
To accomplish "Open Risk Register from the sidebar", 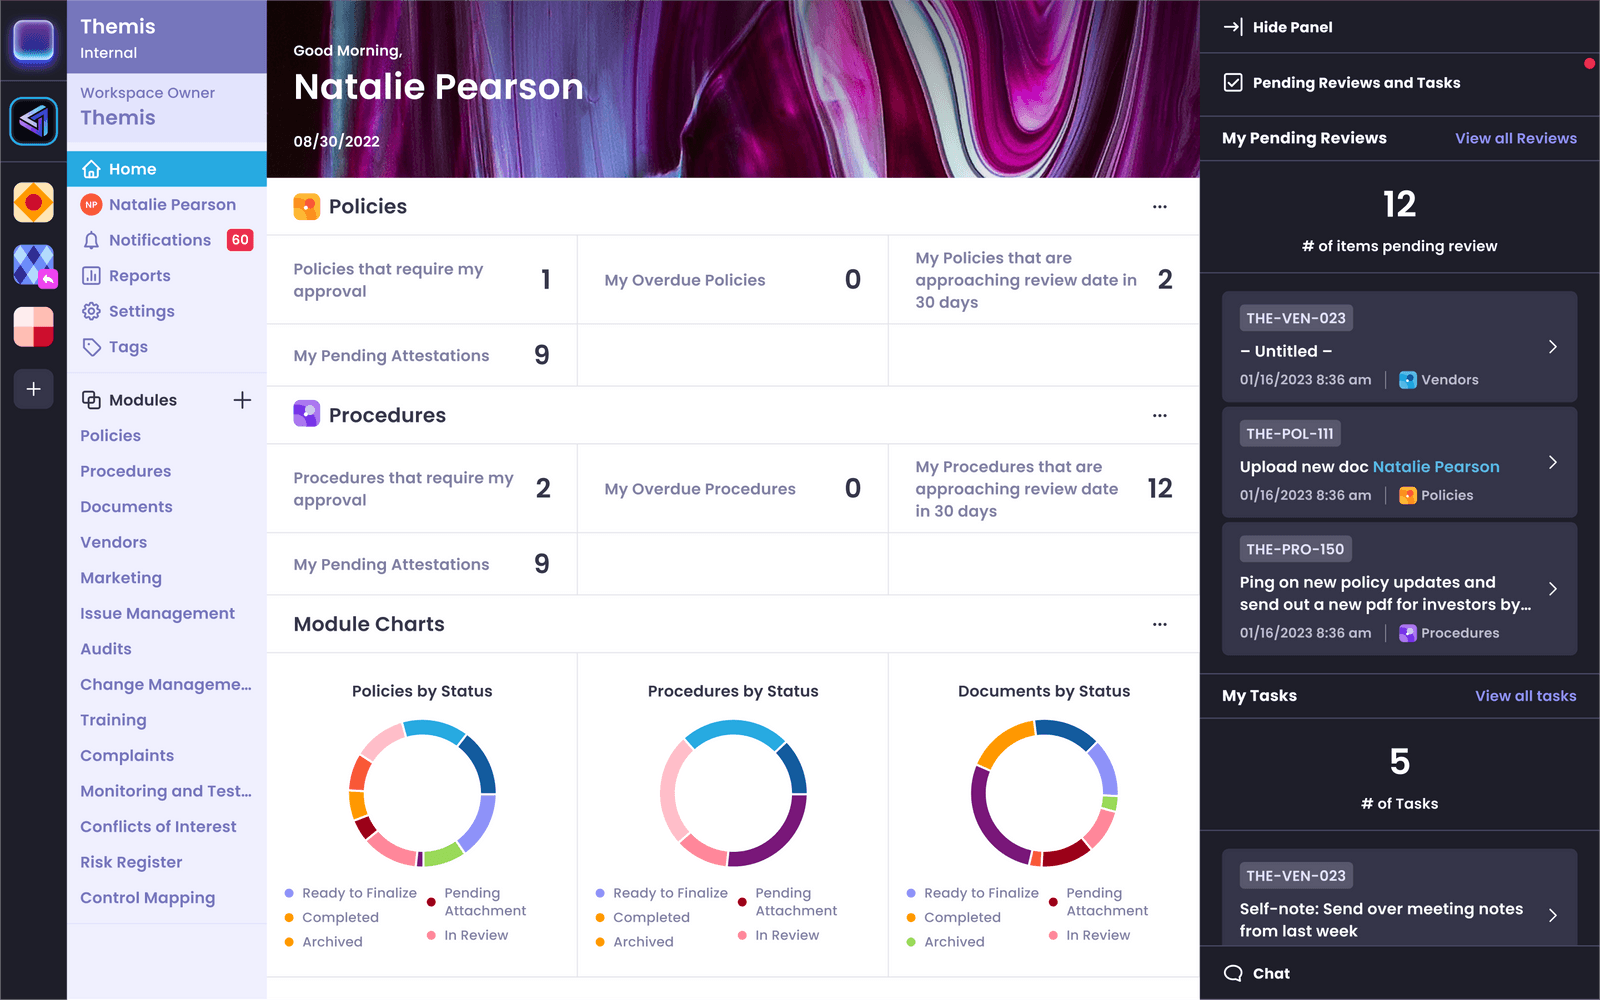I will (x=129, y=862).
